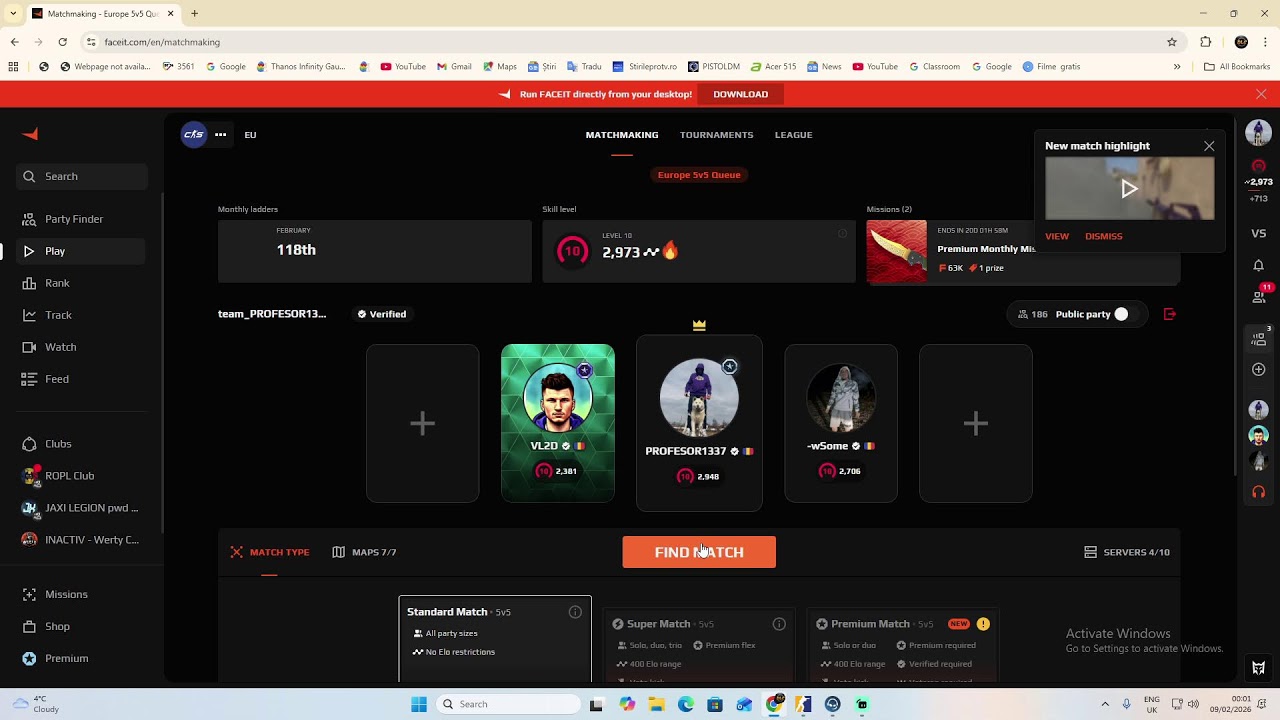
Task: Open Clubs from the sidebar
Action: 58,444
